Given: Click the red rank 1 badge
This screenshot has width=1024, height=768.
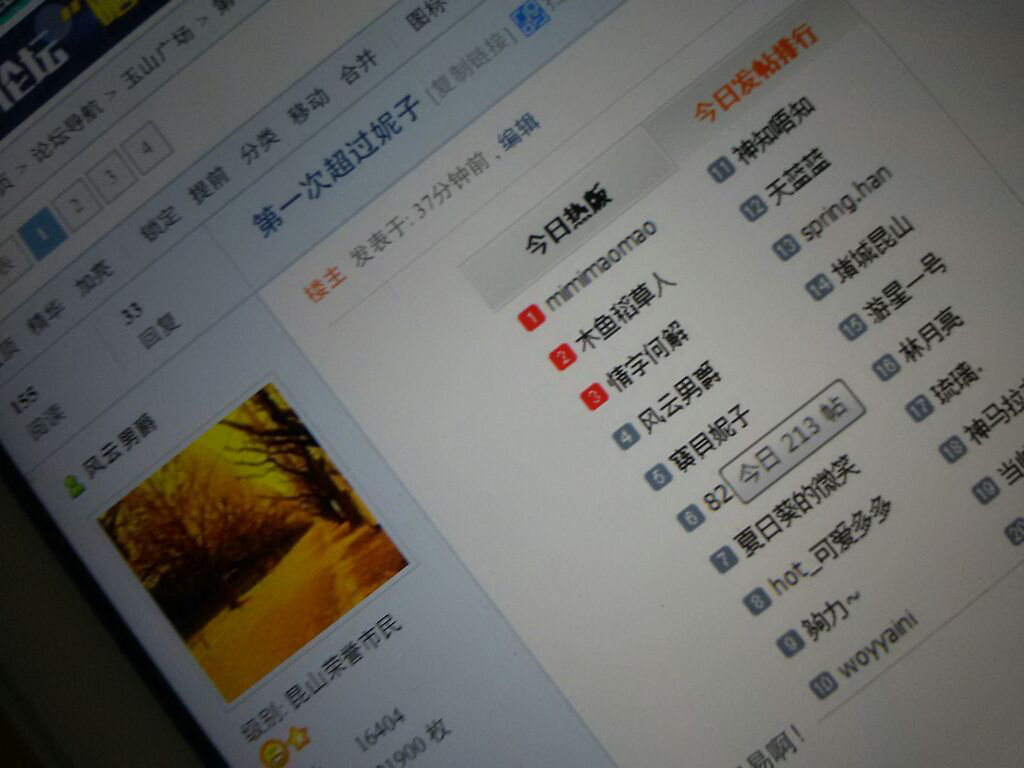Looking at the screenshot, I should [531, 317].
